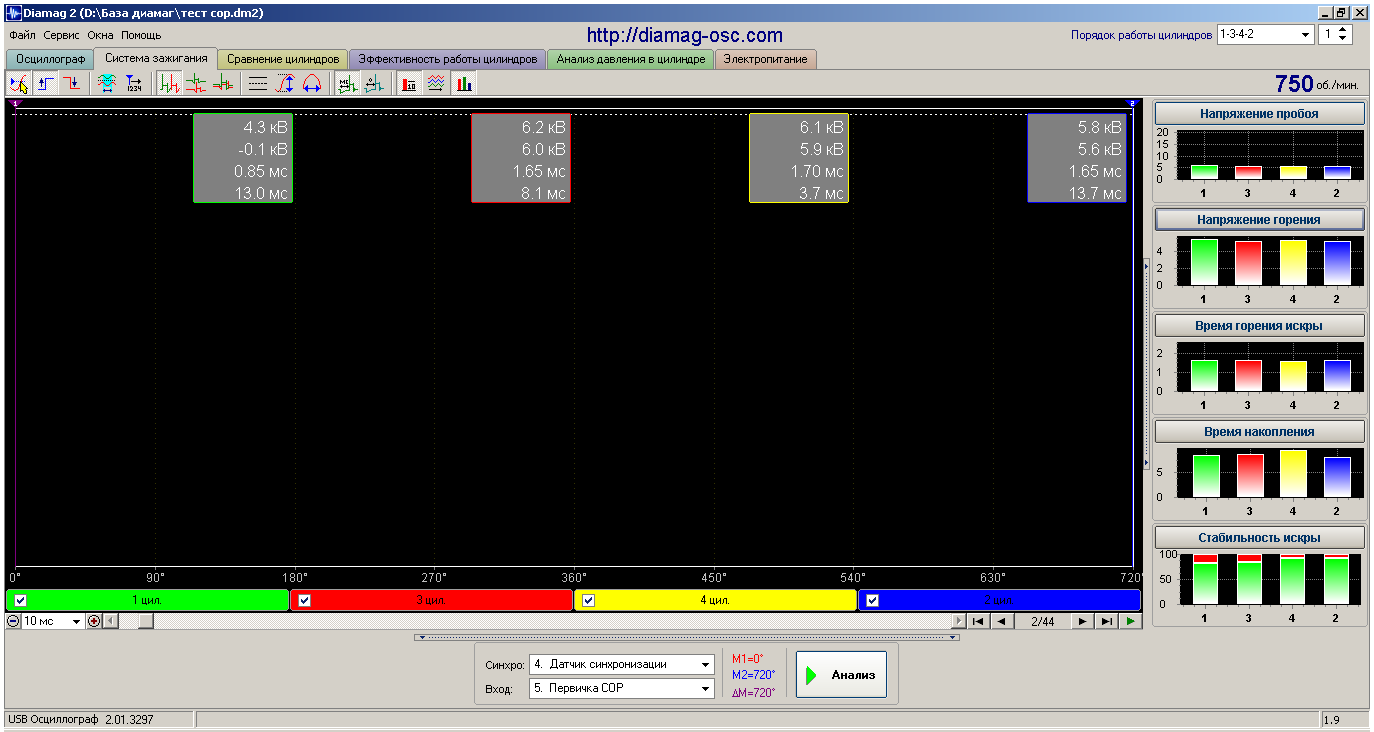Choose the stacked green-red waveform display icon
The height and width of the screenshot is (732, 1374).
point(196,84)
